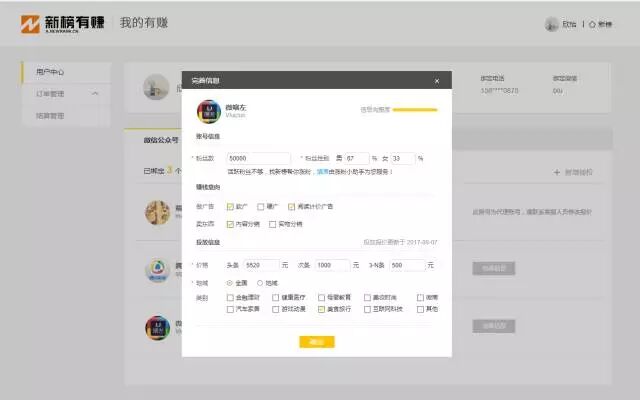The width and height of the screenshot is (640, 400).
Task: Click the profile avatar in user center card
Action: [x=153, y=87]
